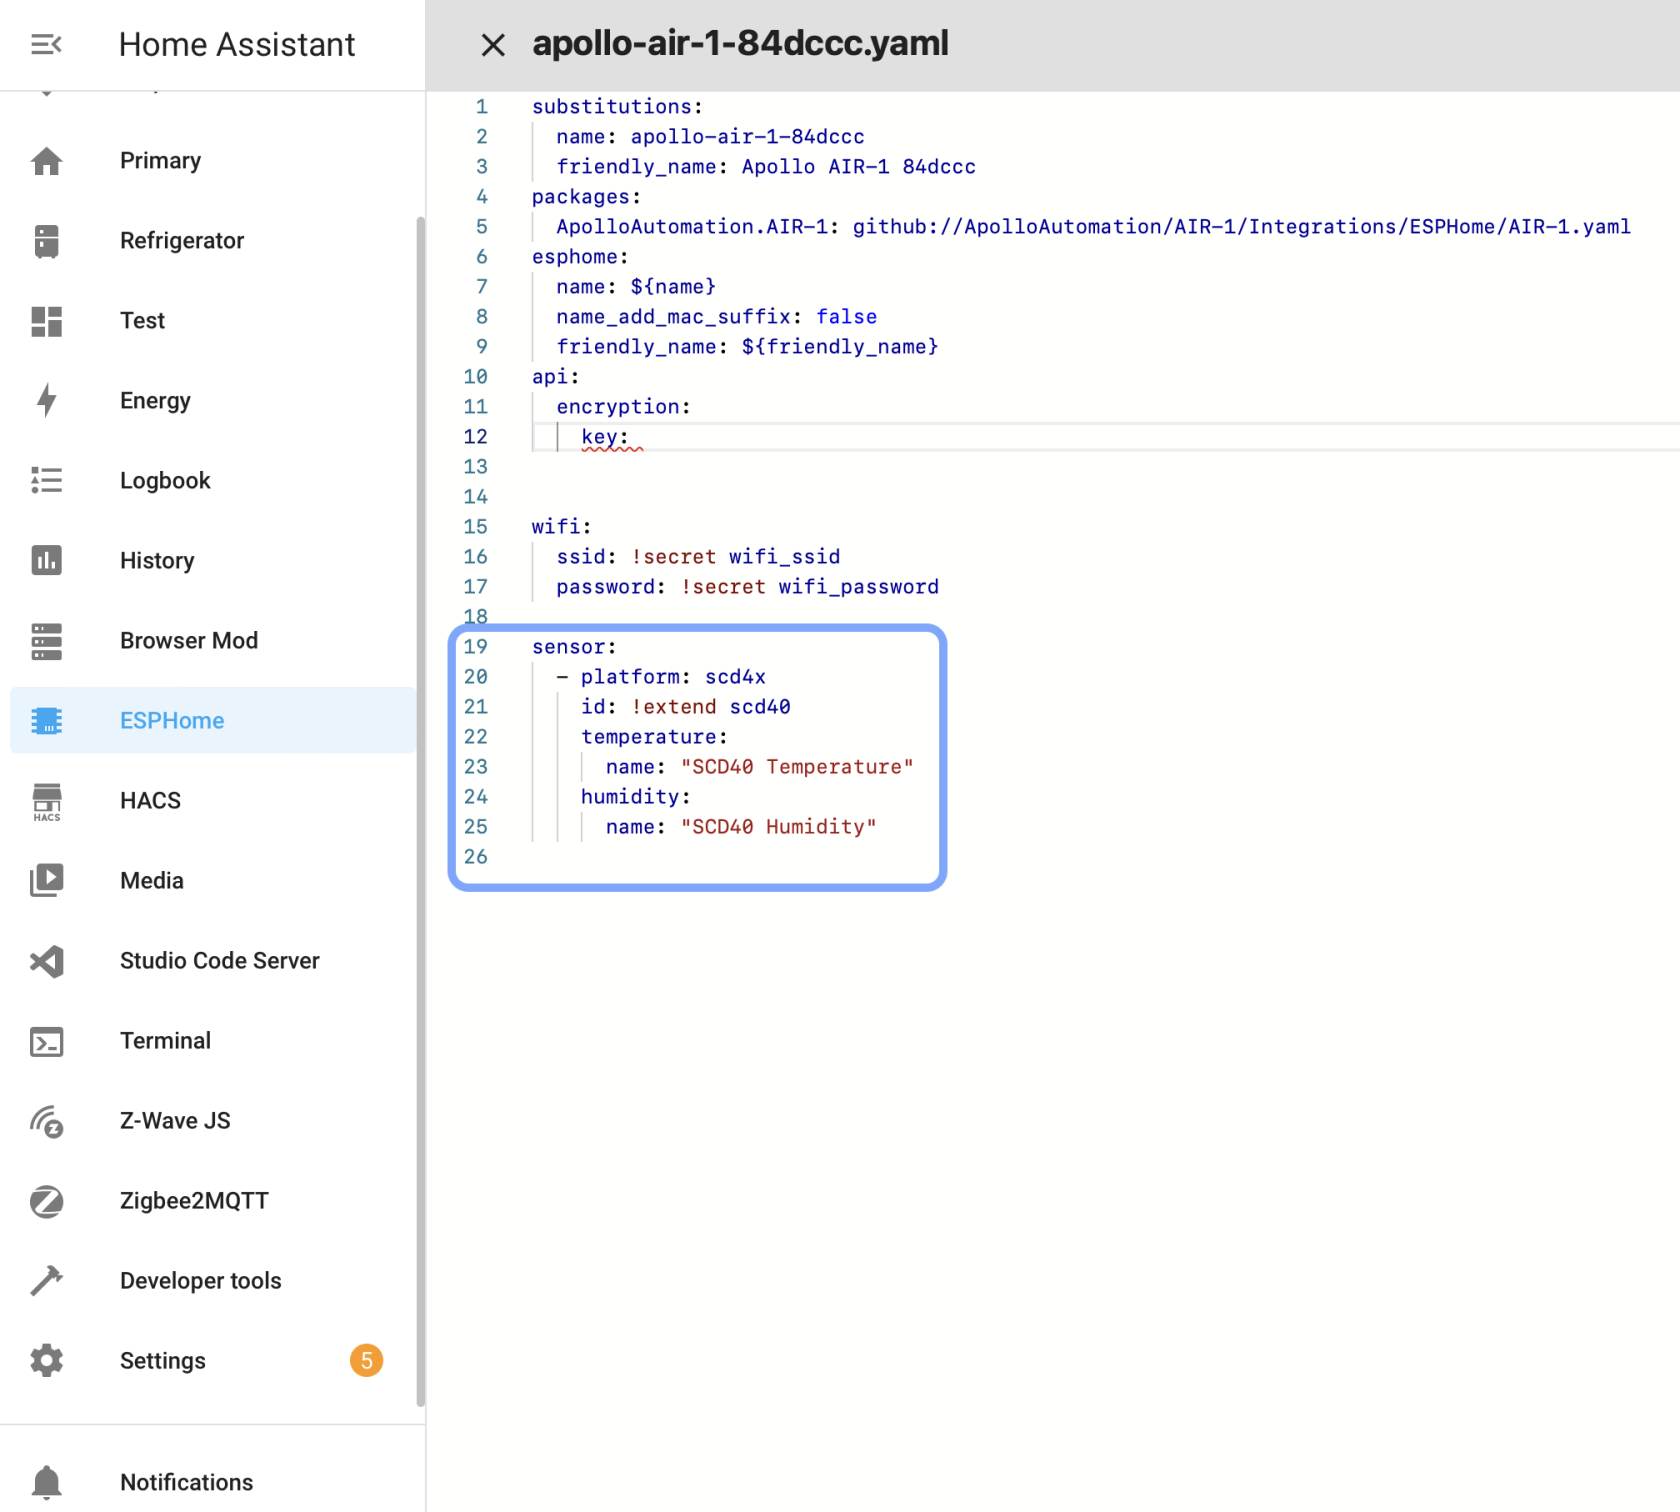Click line number 26 in gutter

tap(475, 857)
